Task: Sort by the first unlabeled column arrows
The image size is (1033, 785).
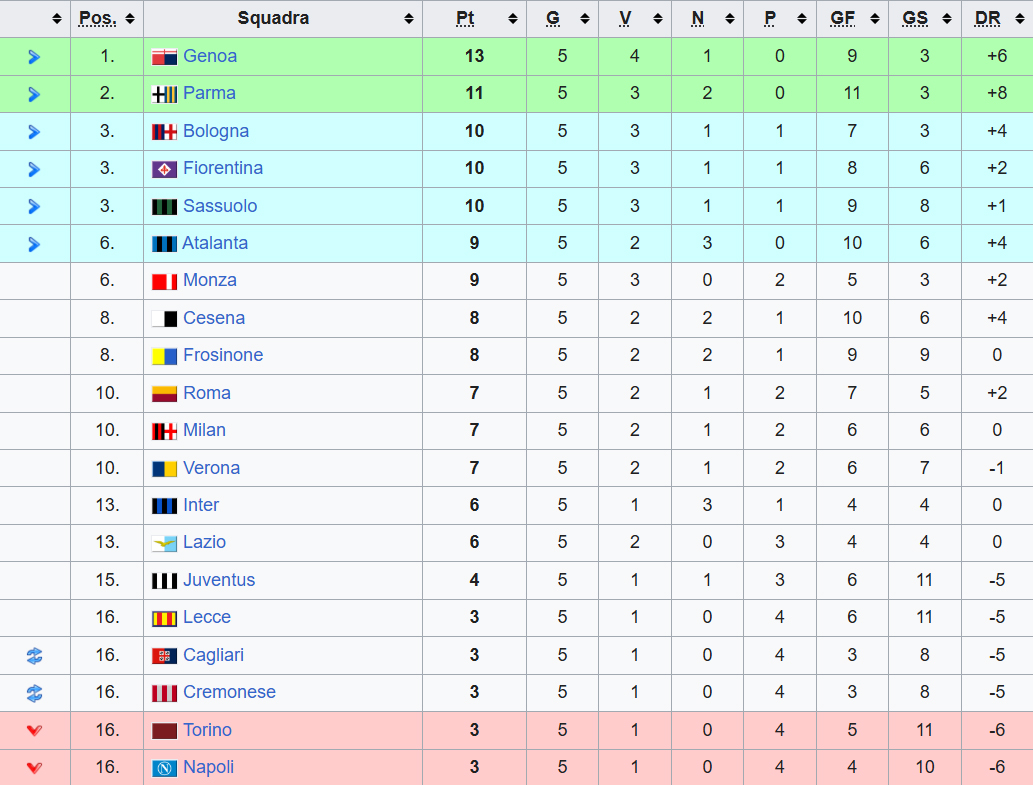Action: [x=57, y=18]
